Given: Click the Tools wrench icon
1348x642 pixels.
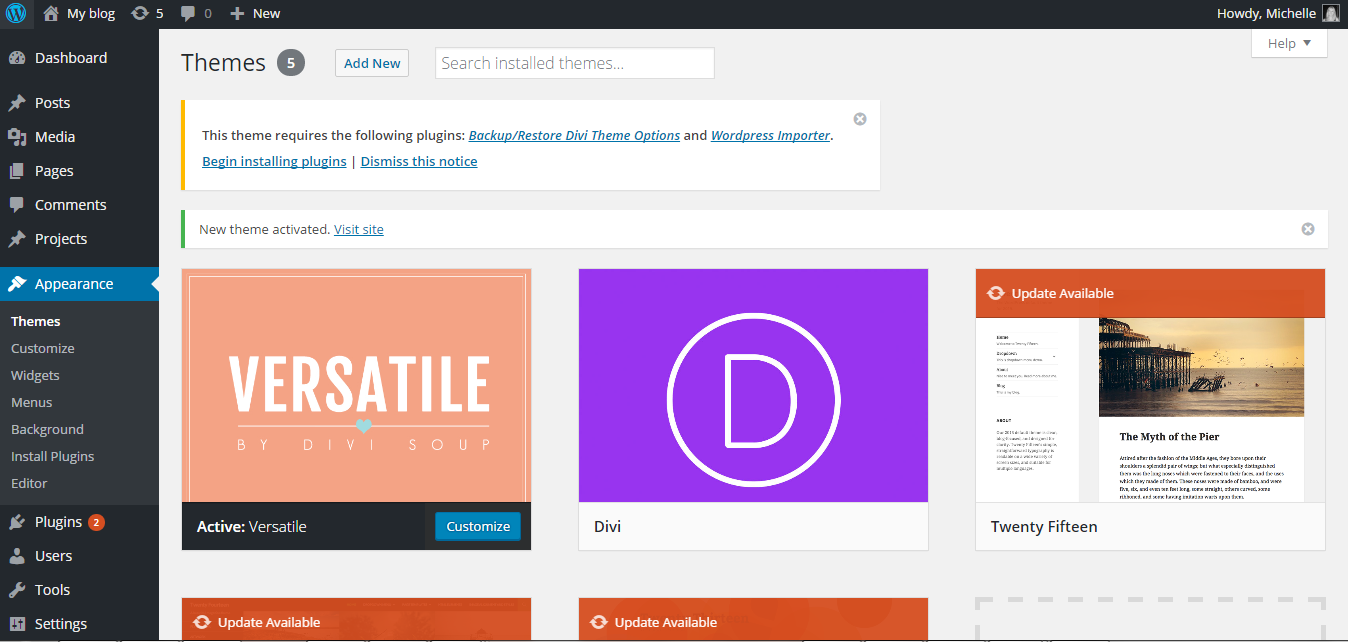Looking at the screenshot, I should [17, 590].
